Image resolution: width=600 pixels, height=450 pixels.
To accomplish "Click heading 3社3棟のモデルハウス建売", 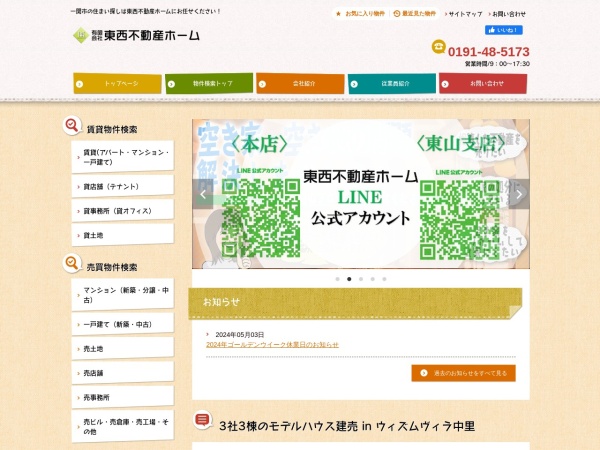I will pyautogui.click(x=347, y=426).
